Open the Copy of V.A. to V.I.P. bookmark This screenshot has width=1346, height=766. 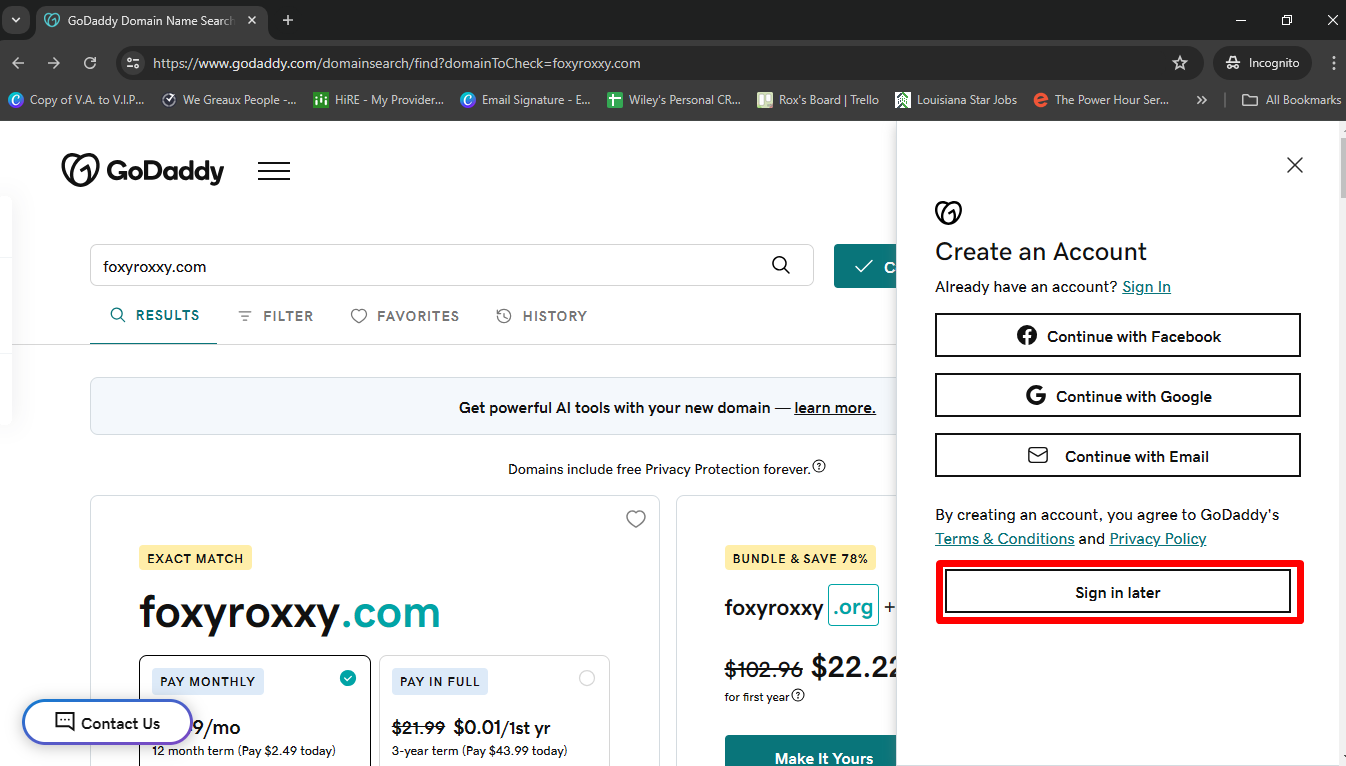pyautogui.click(x=77, y=100)
